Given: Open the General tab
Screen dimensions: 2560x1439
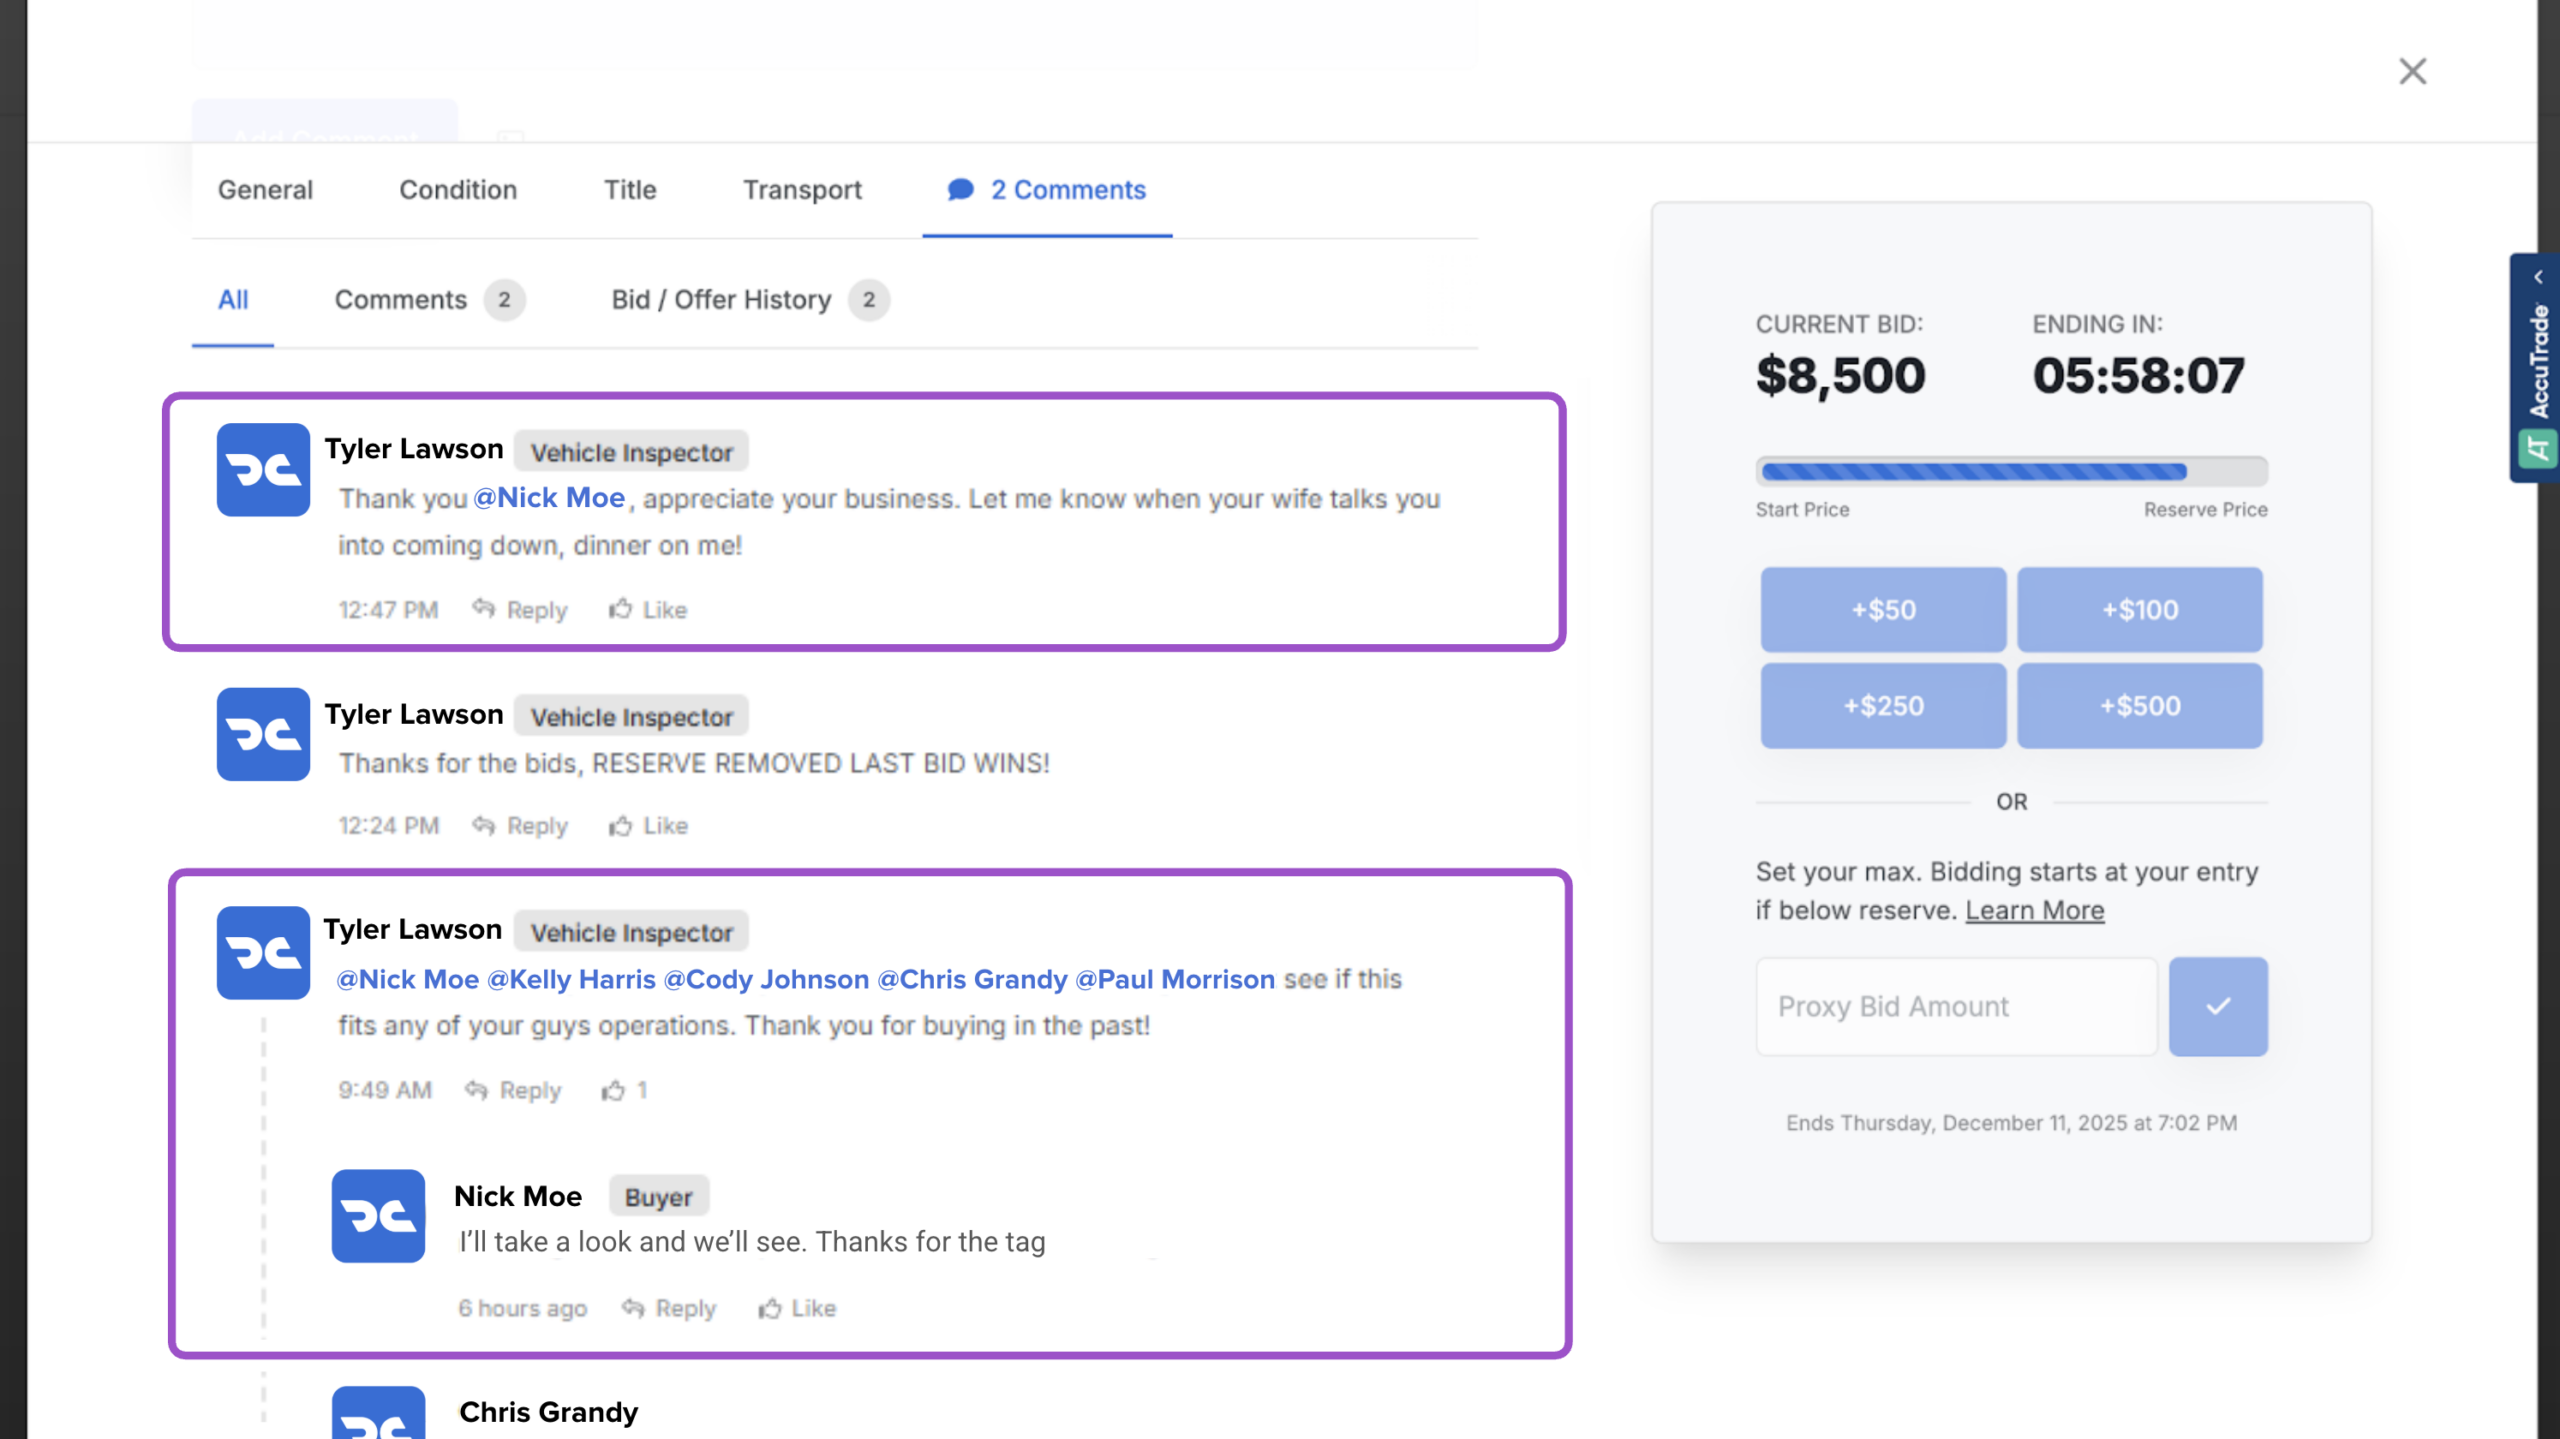Looking at the screenshot, I should pos(265,190).
